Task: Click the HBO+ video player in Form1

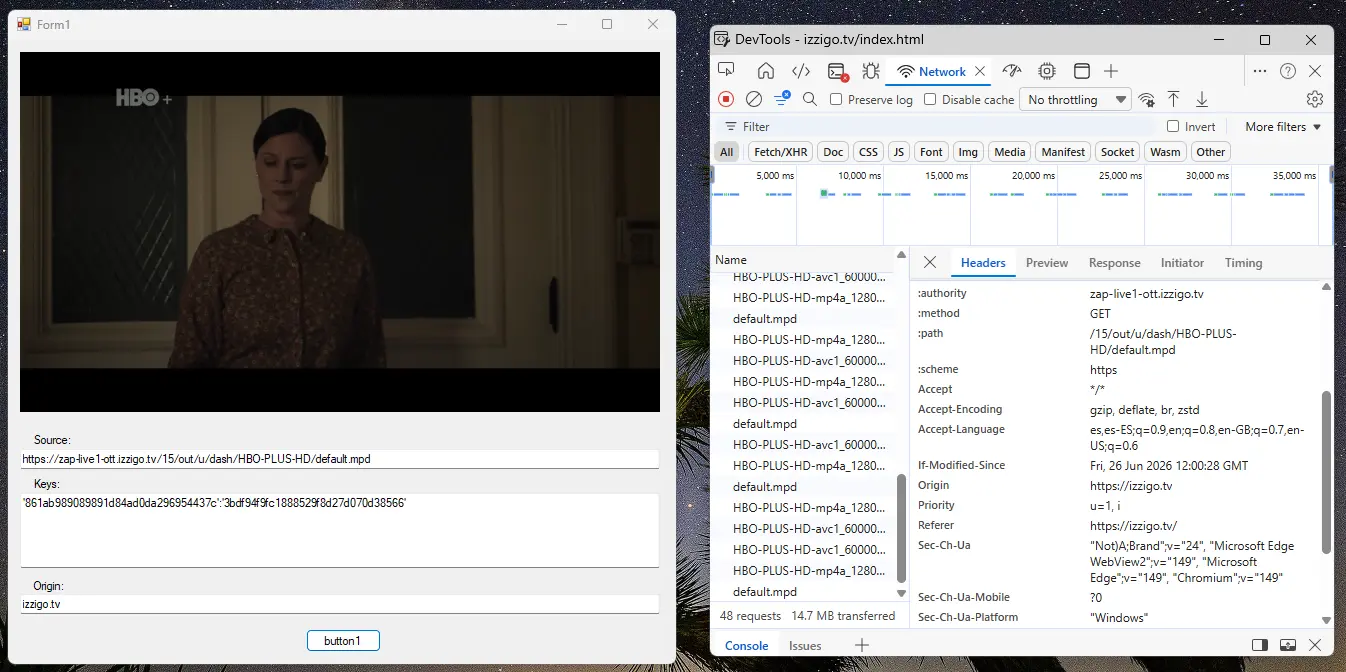Action: coord(340,232)
